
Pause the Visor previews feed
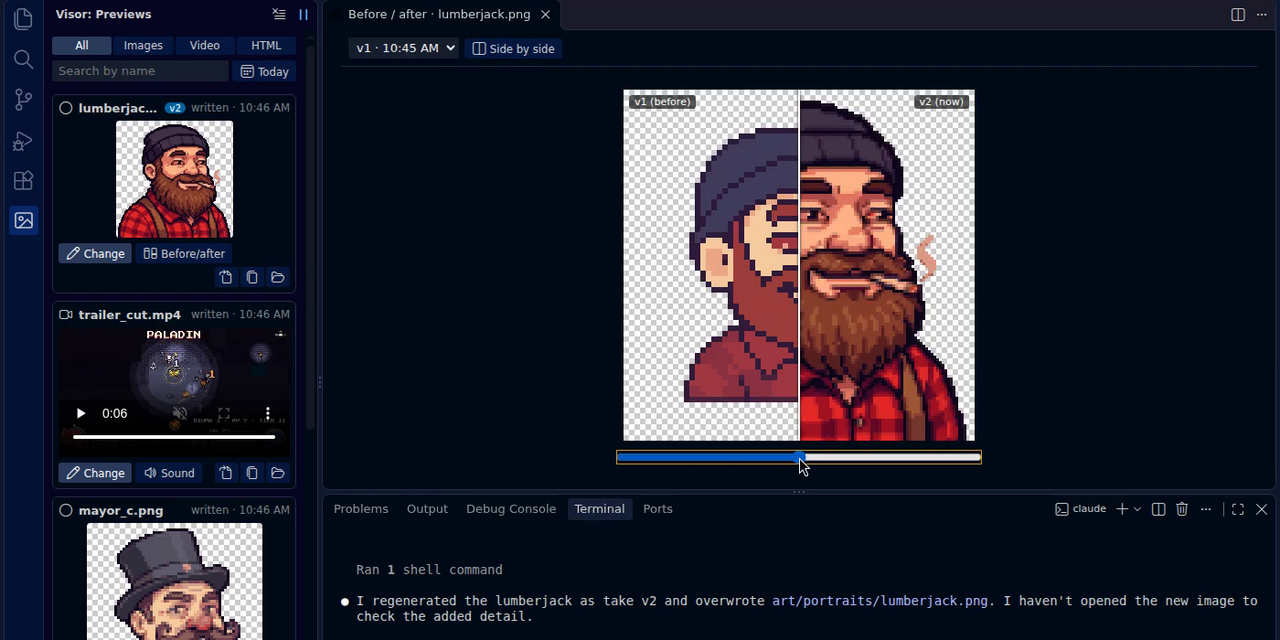(x=303, y=14)
